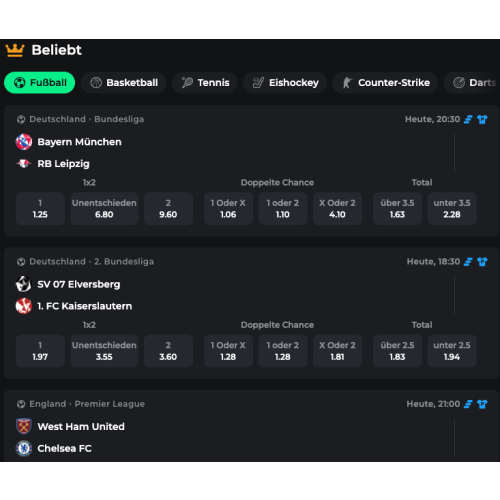This screenshot has height=500, width=500.
Task: Switch to the Basketball tab
Action: point(124,83)
